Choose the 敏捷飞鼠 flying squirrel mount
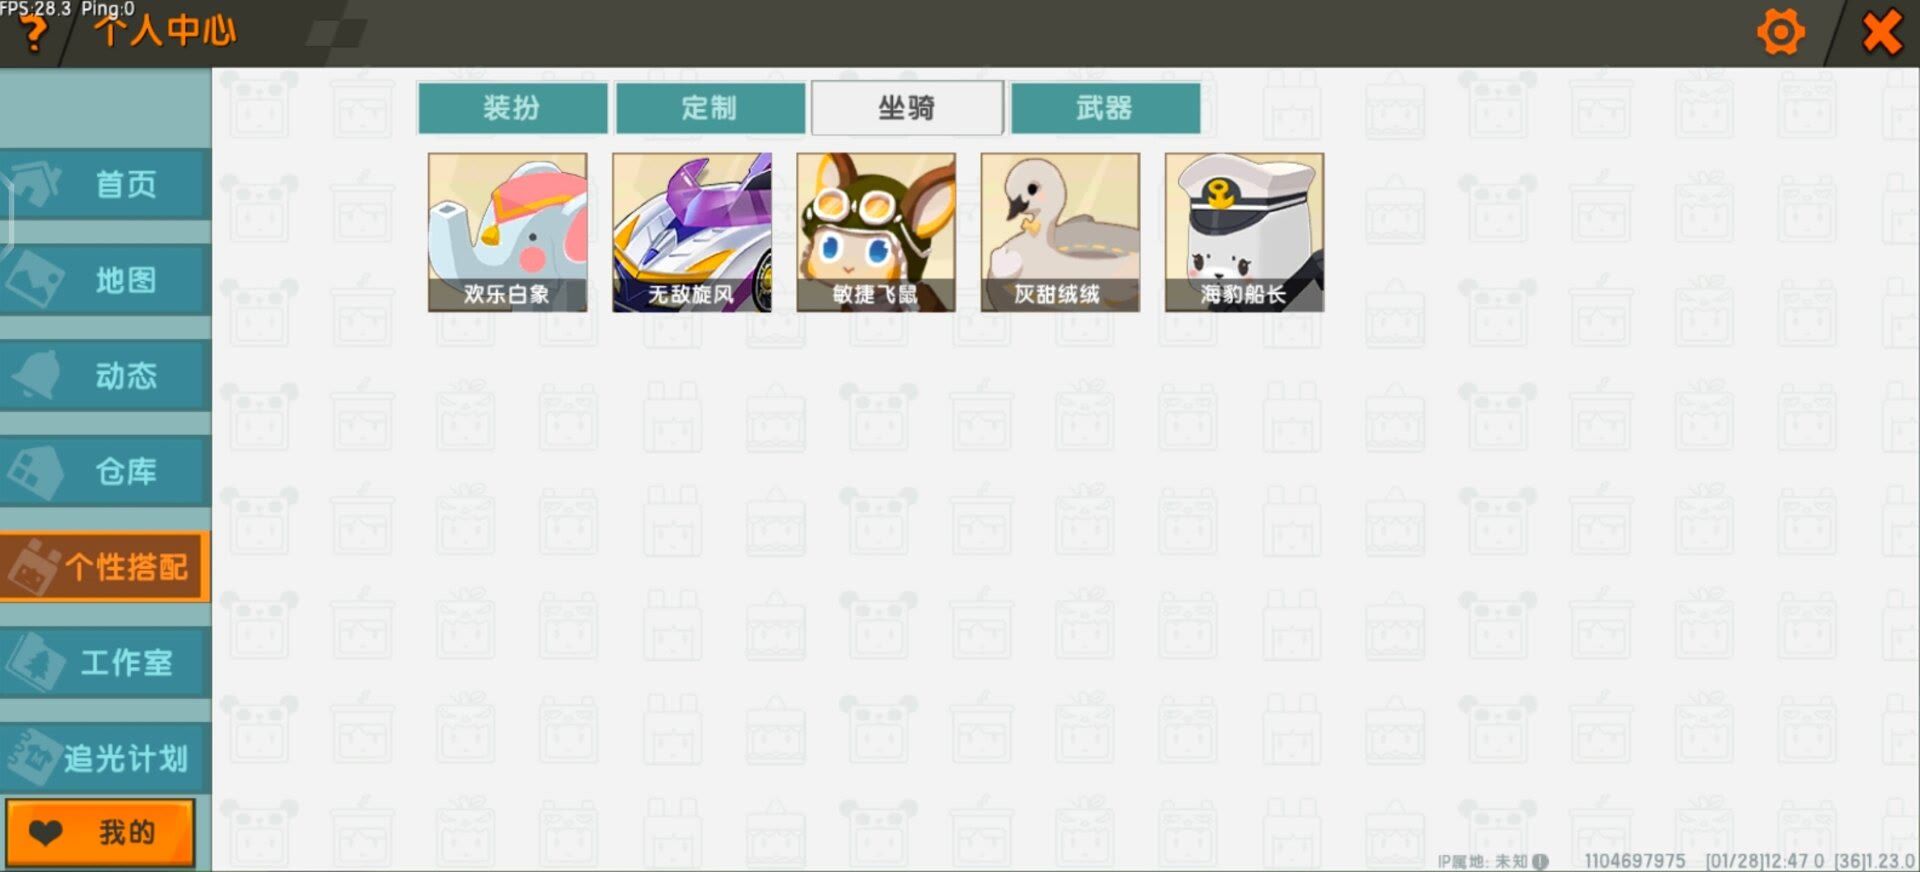The image size is (1920, 872). pyautogui.click(x=876, y=232)
